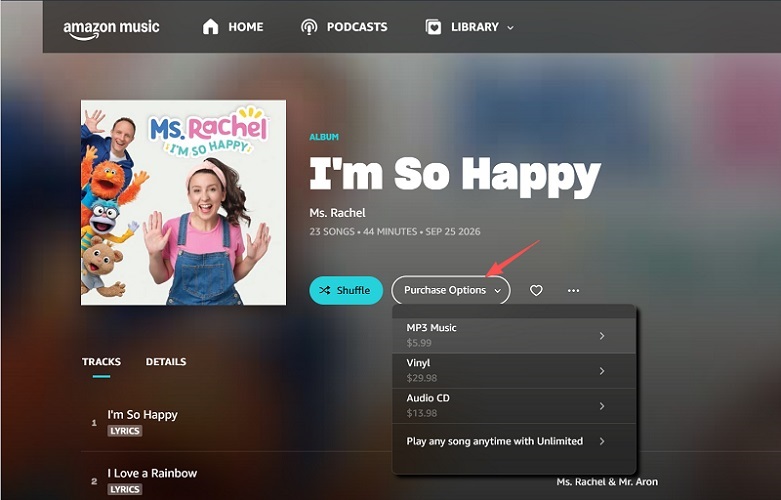Choose the MP3 Music $5.99 option
Screen dimensions: 781x500
pos(514,336)
